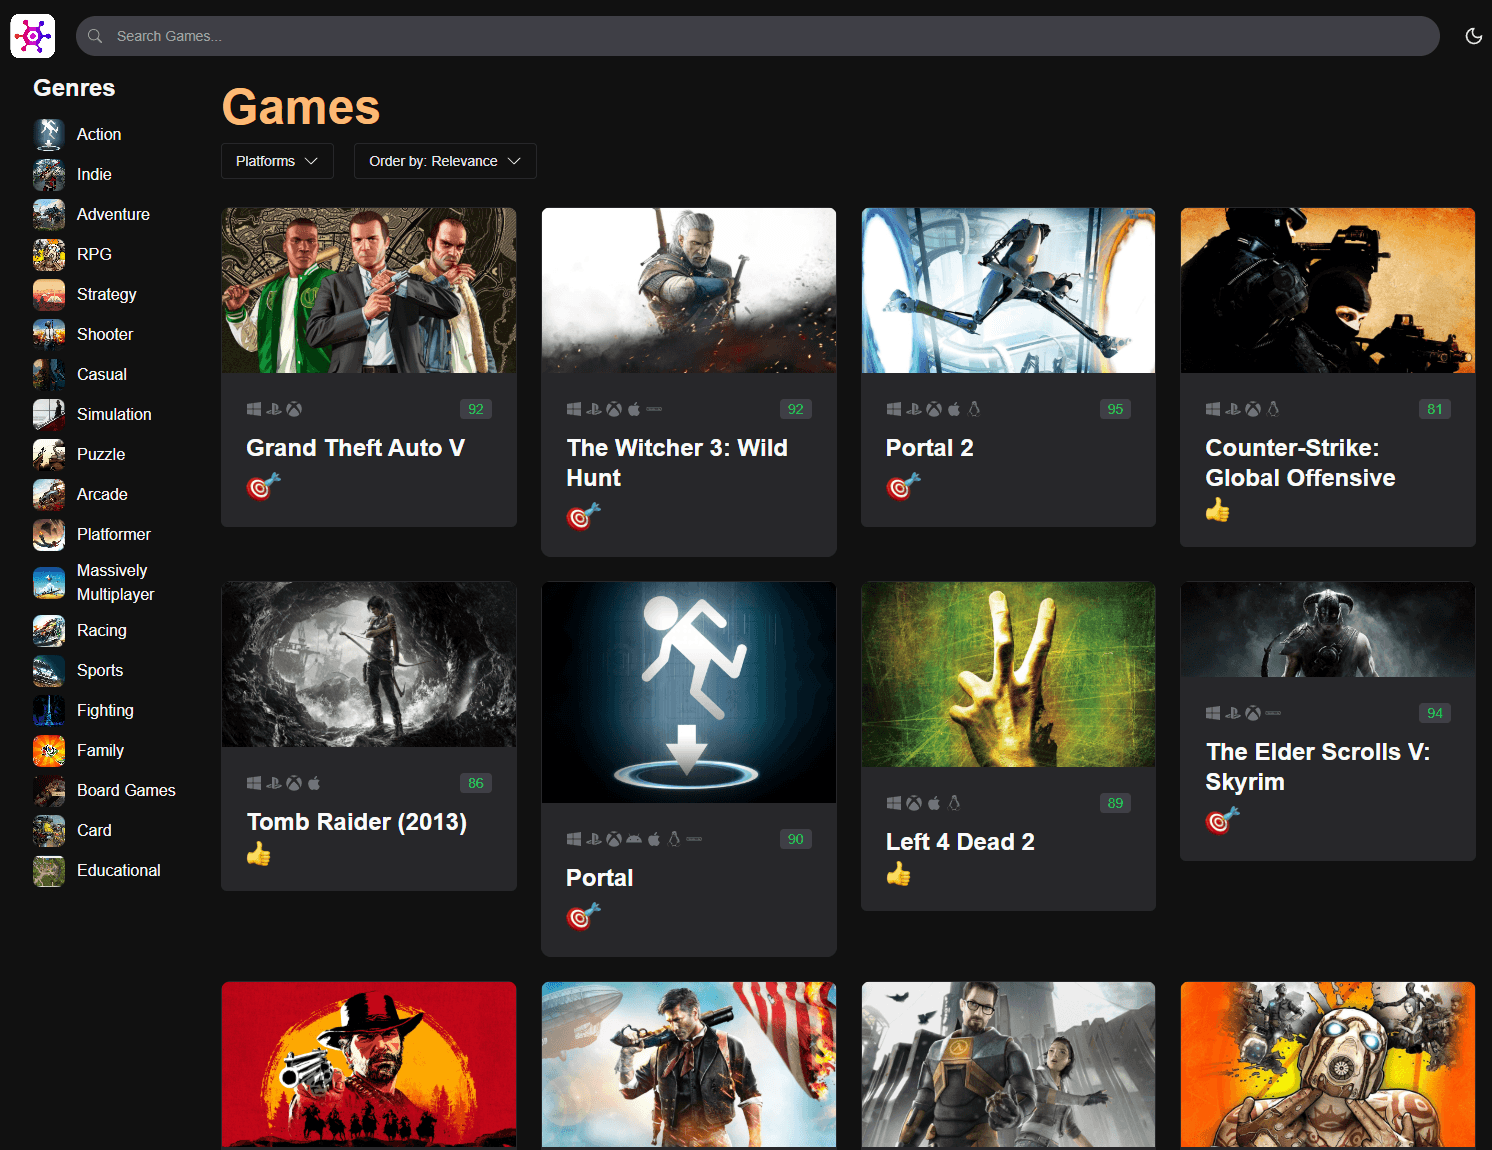Viewport: 1492px width, 1150px height.
Task: Click inside the Search Games input field
Action: click(x=400, y=36)
